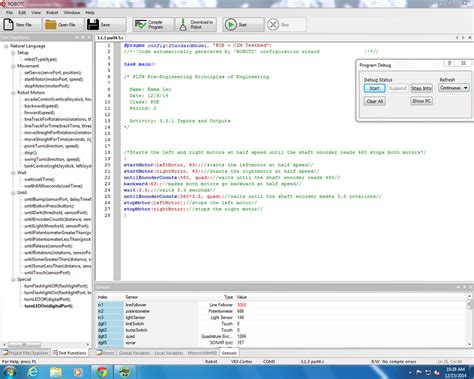This screenshot has height=379, width=474.
Task: Select robotType(type) function
Action: pyautogui.click(x=41, y=59)
